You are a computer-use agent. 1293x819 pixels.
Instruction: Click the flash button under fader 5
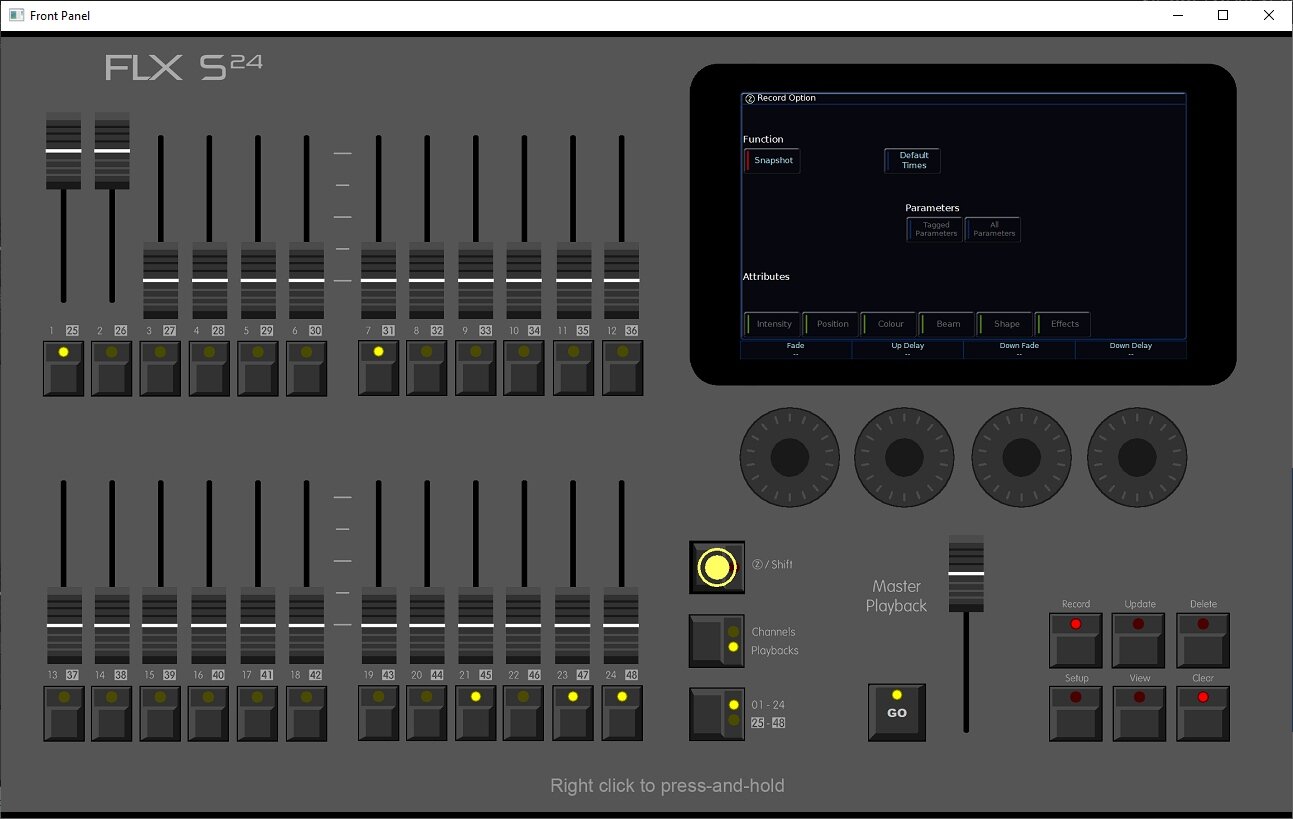point(257,368)
